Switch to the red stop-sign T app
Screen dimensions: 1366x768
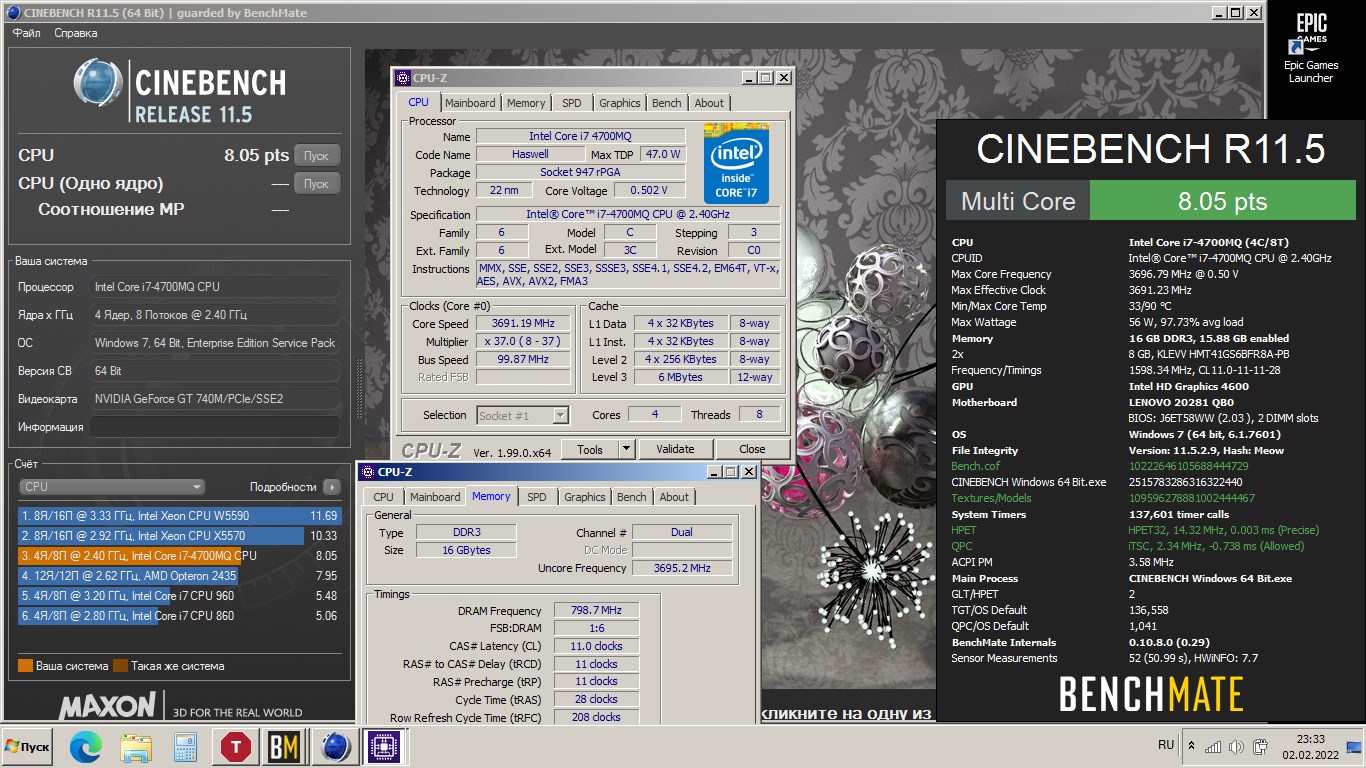click(236, 747)
